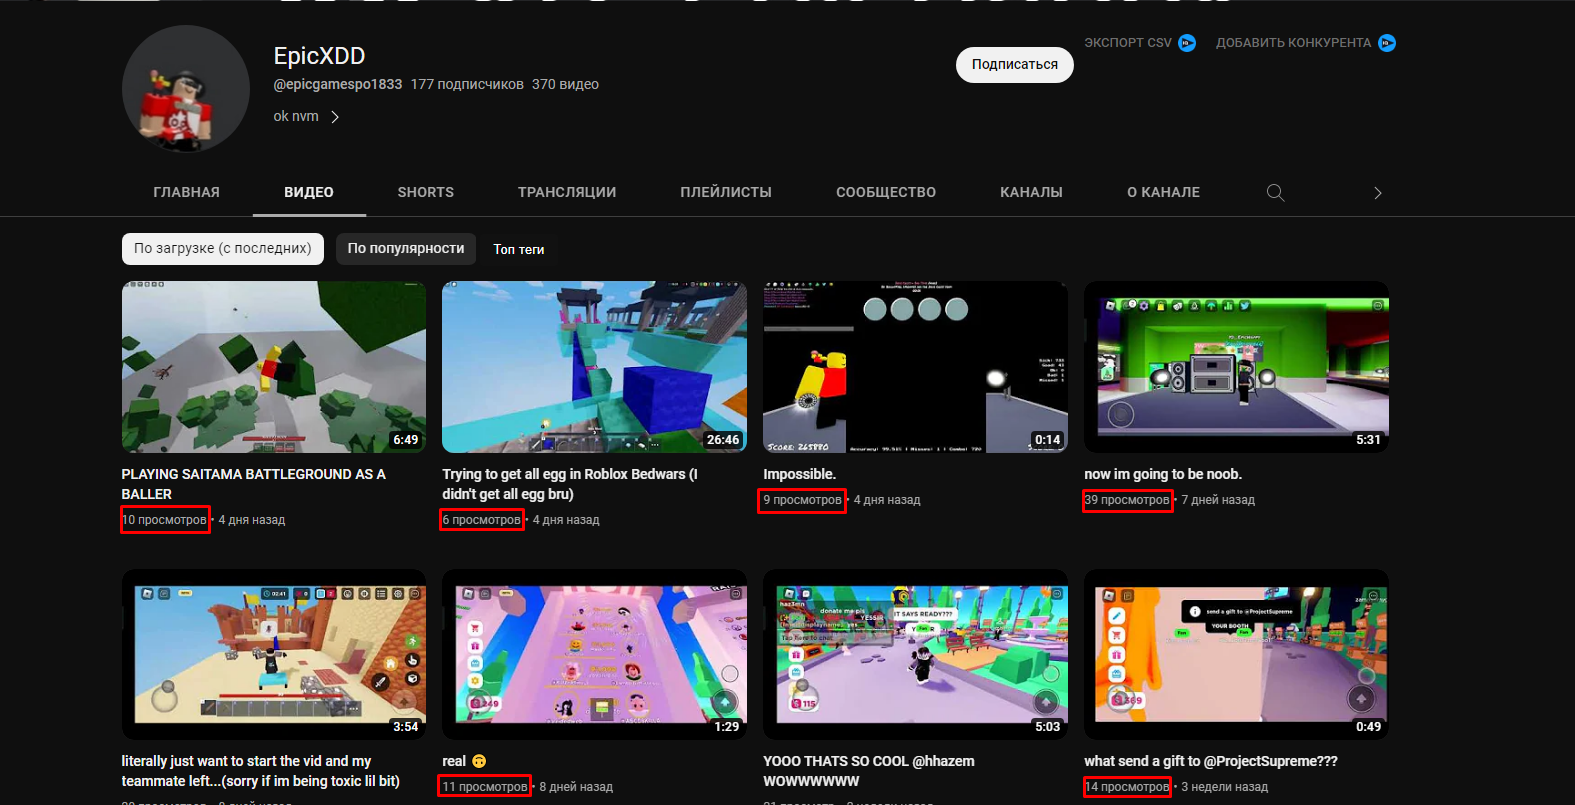Click title 'now im going to be noob.'
Image resolution: width=1575 pixels, height=805 pixels.
coord(1163,474)
